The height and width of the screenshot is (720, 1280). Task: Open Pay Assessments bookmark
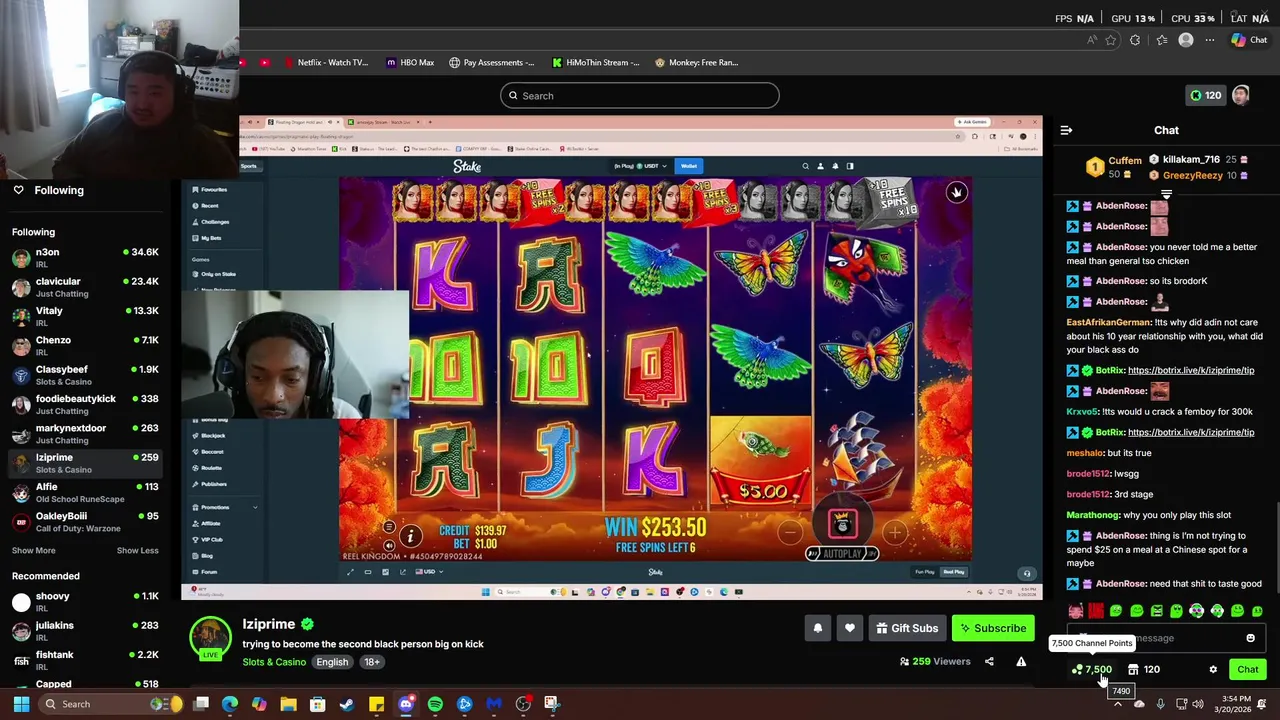(491, 62)
